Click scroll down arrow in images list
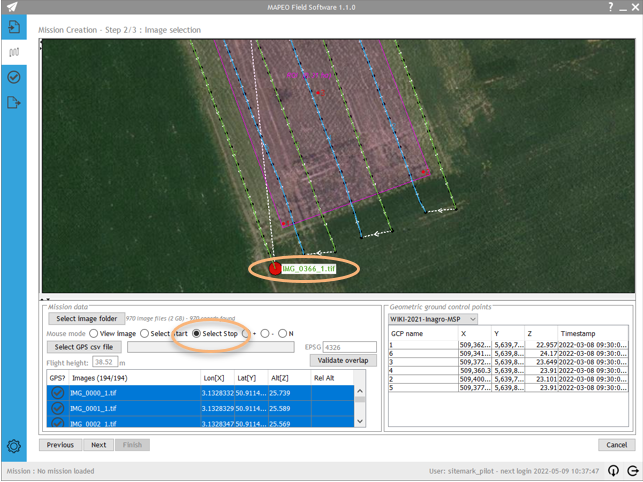Screen dimensions: 643x482 360,421
